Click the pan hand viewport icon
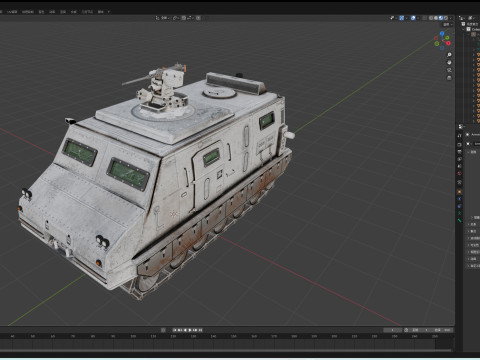The height and width of the screenshot is (360, 480). click(x=449, y=62)
